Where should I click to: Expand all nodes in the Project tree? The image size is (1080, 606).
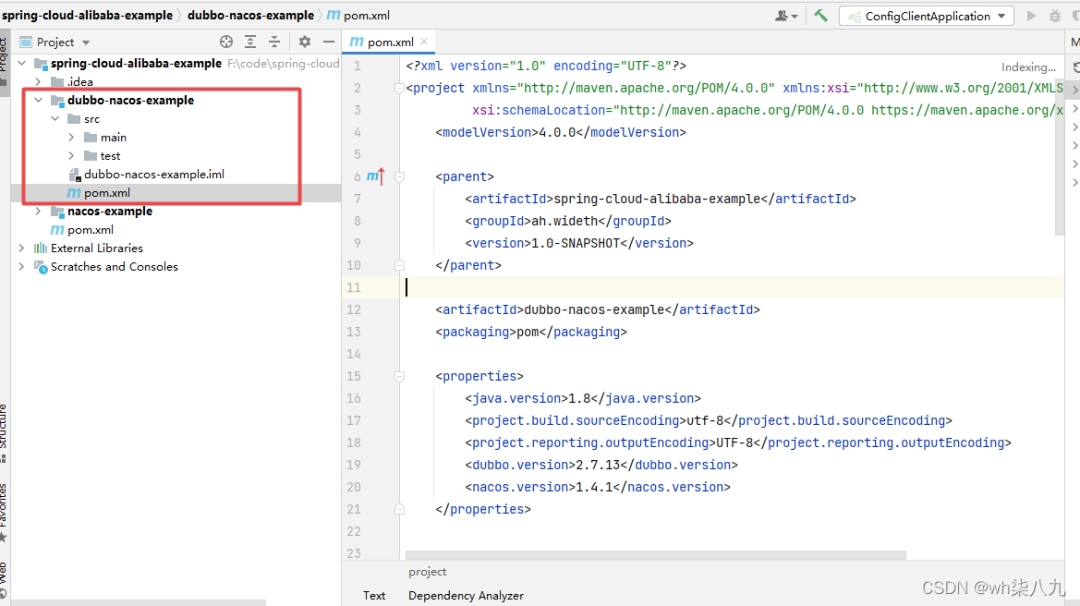tap(250, 42)
